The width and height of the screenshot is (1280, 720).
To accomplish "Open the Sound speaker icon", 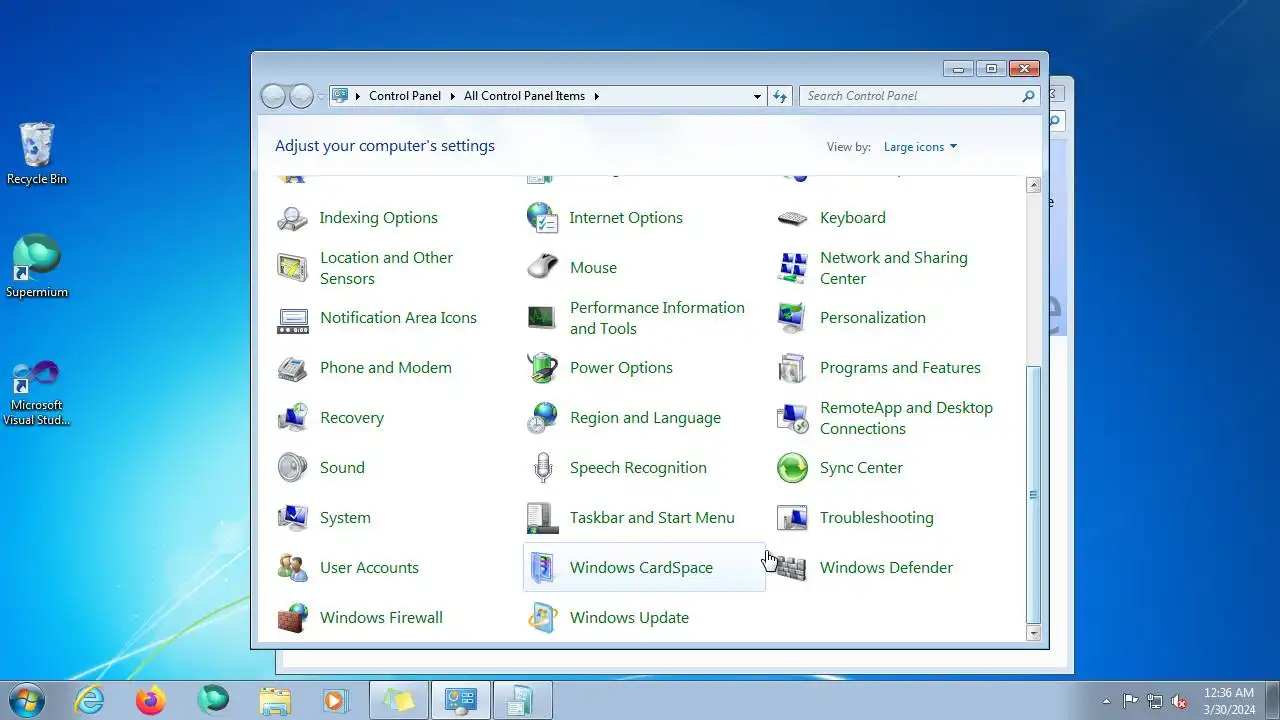I will (x=293, y=468).
